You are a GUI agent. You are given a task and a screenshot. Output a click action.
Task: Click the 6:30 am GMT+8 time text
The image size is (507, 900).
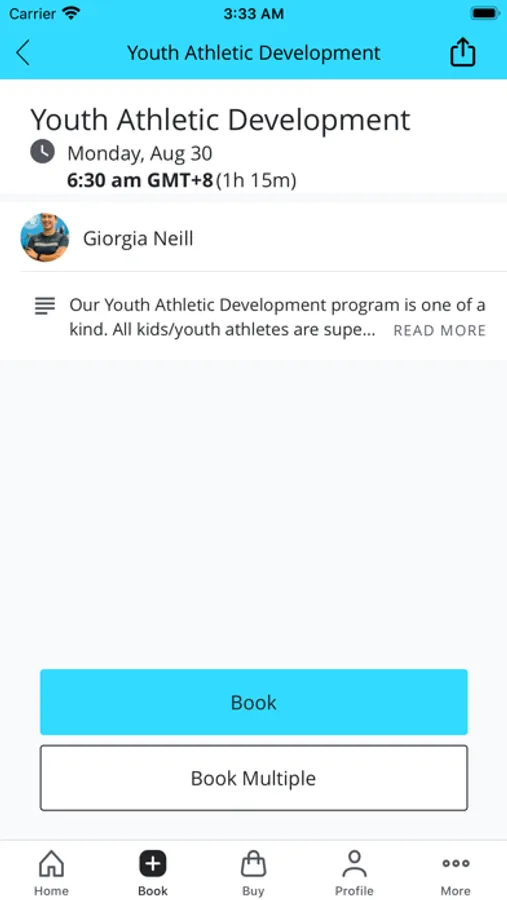[x=140, y=181]
